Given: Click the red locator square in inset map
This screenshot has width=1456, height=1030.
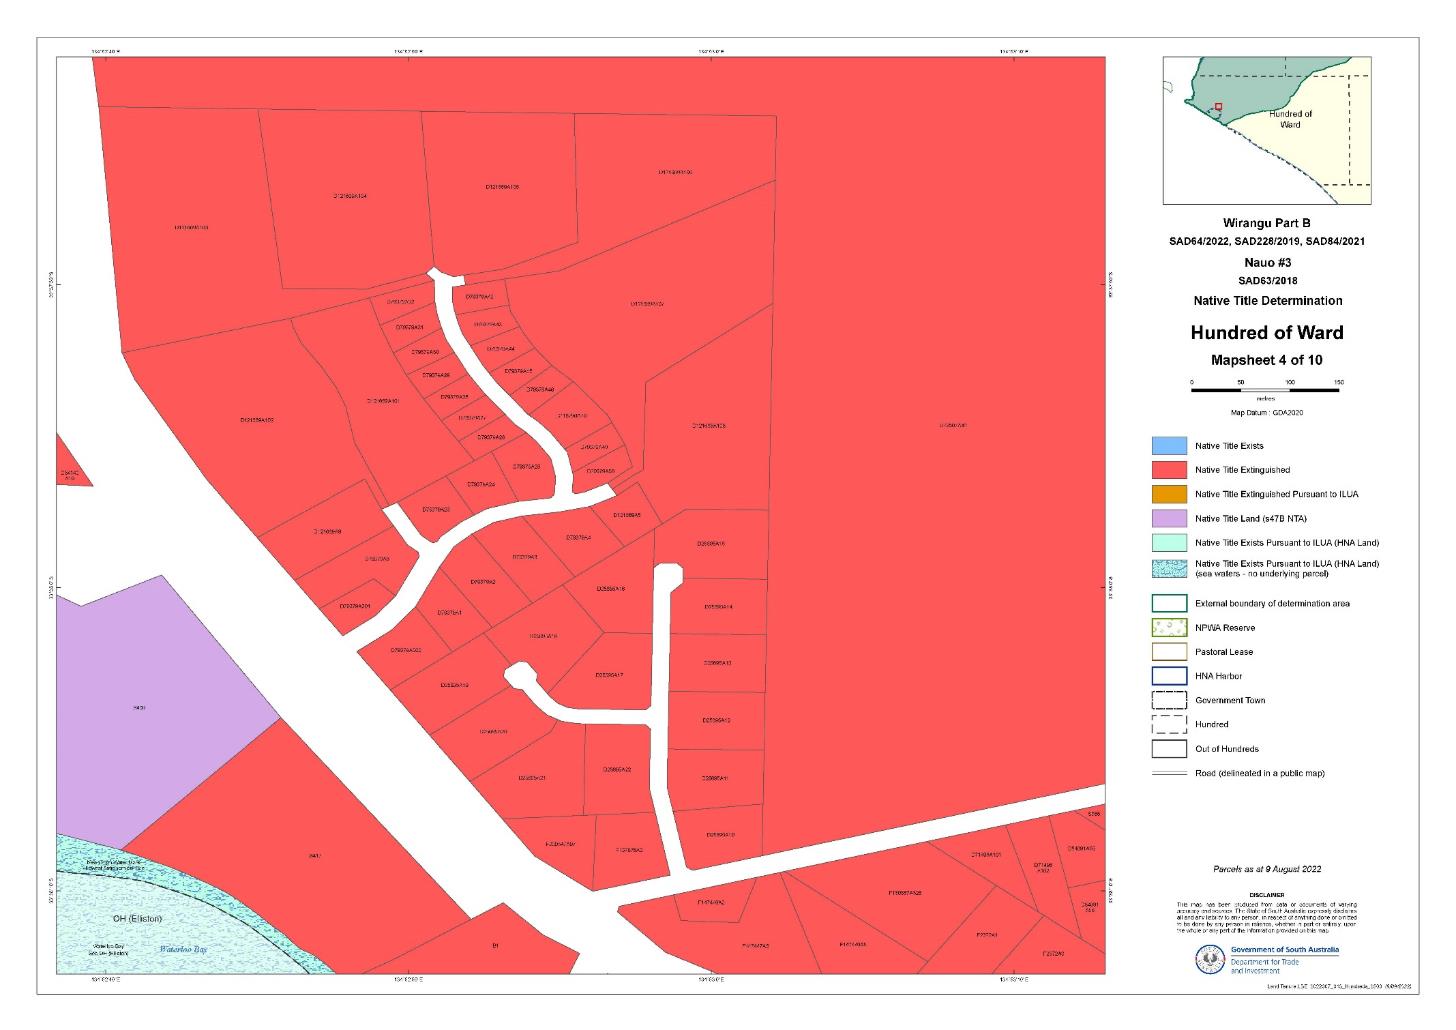Looking at the screenshot, I should tap(1218, 107).
